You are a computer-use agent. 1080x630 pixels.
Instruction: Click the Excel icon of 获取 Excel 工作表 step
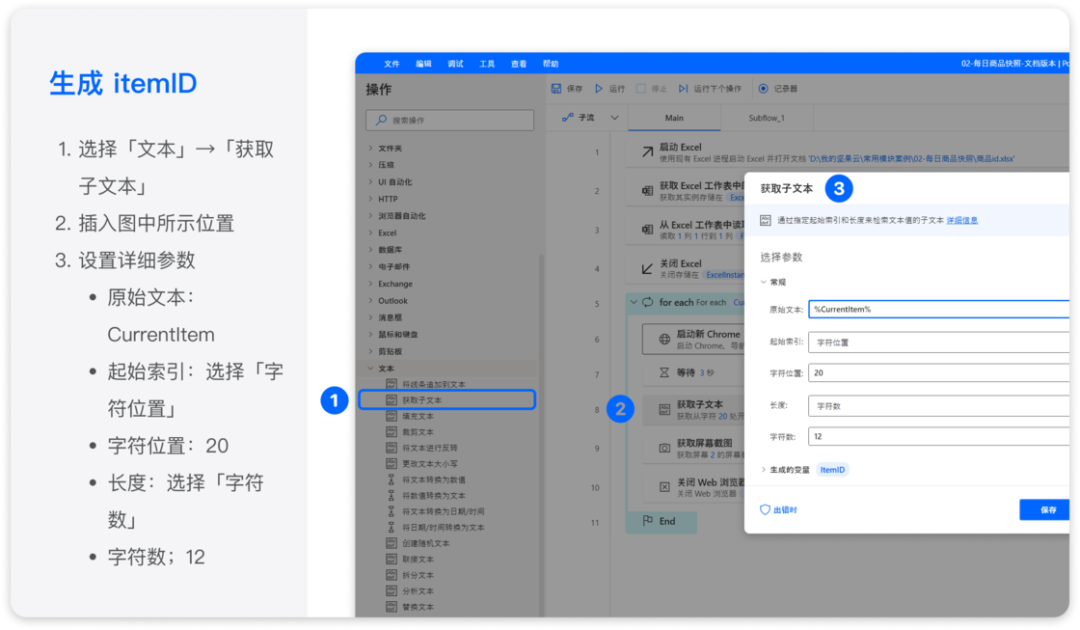[647, 191]
